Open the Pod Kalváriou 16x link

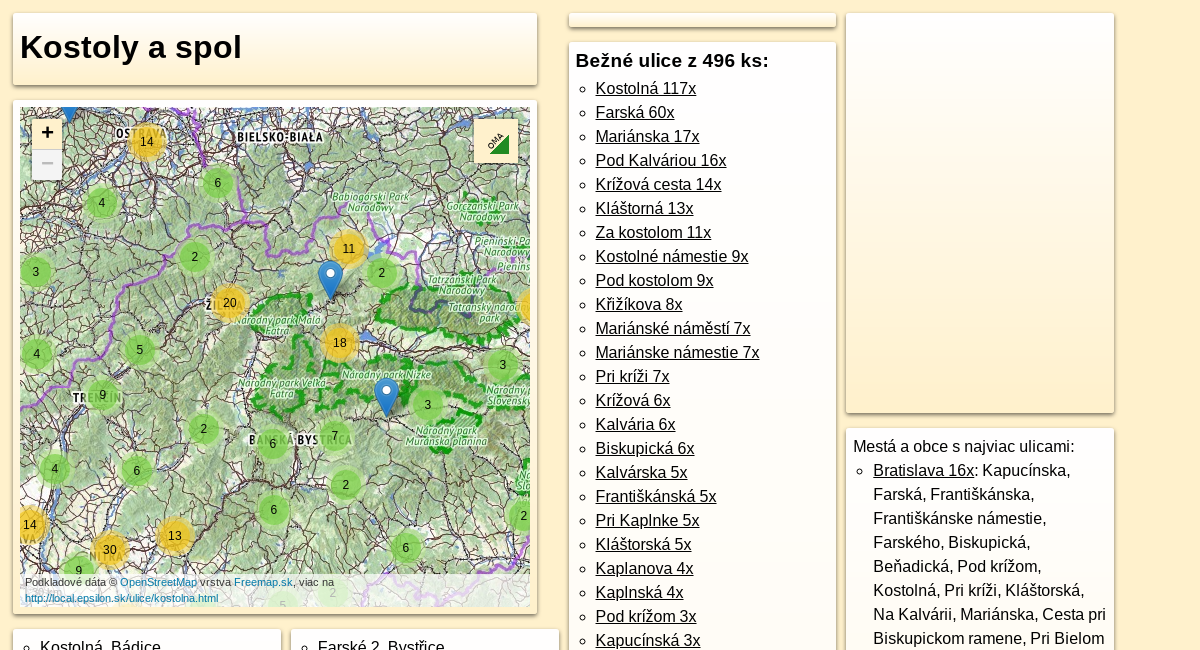click(661, 160)
